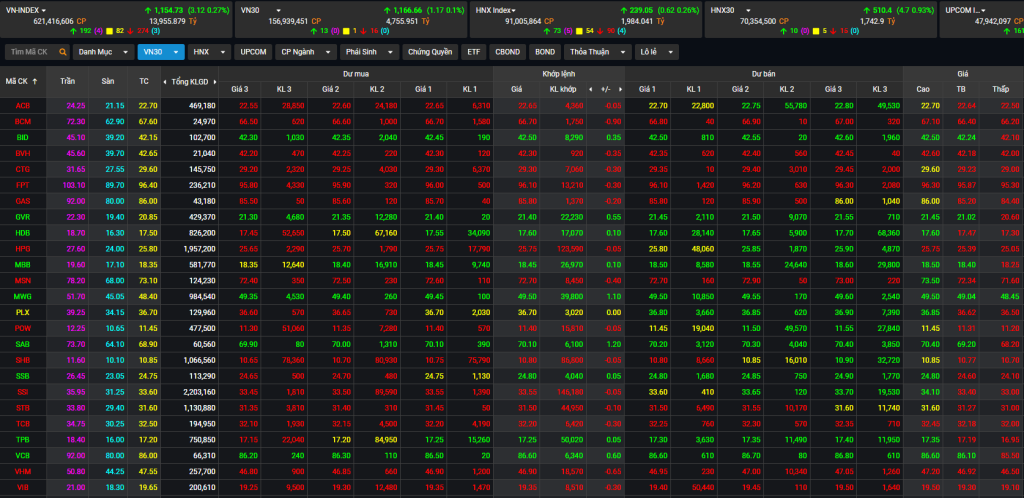Image resolution: width=1024 pixels, height=498 pixels.
Task: Open the VN-INDEX index card dropdown
Action: coord(45,9)
